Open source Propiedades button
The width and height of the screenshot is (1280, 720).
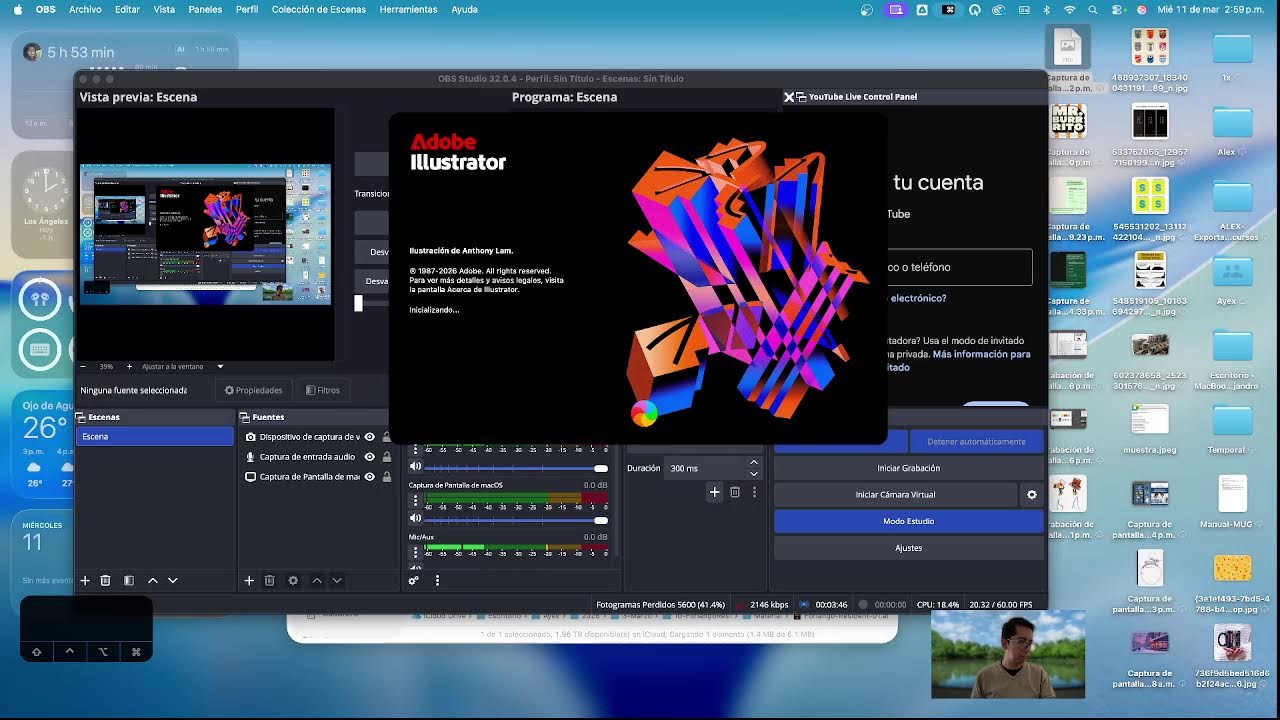click(x=254, y=390)
